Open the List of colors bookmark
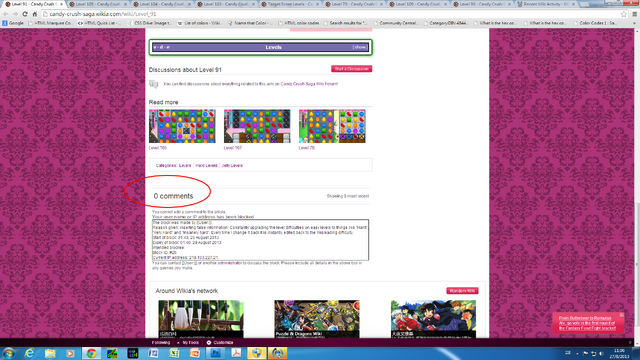640x360 pixels. 200,23
